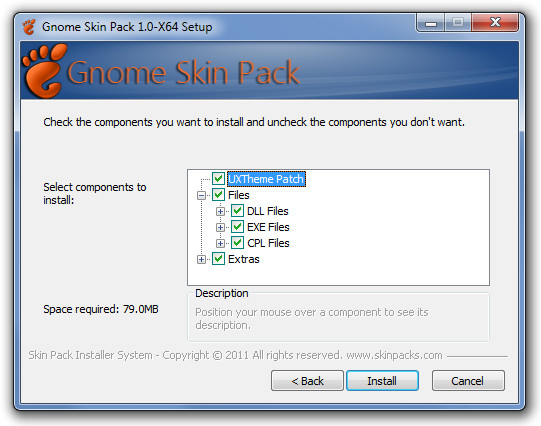
Task: Uncheck the DLL Files checkbox
Action: [x=237, y=211]
